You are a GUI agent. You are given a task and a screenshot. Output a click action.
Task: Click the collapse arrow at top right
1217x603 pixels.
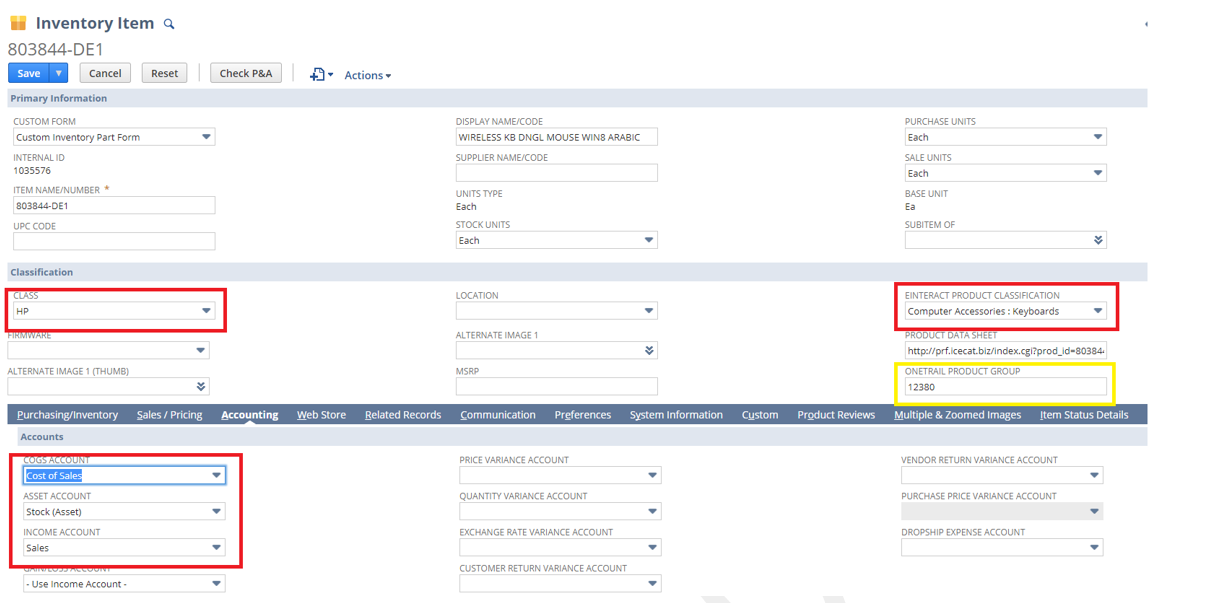click(1145, 24)
